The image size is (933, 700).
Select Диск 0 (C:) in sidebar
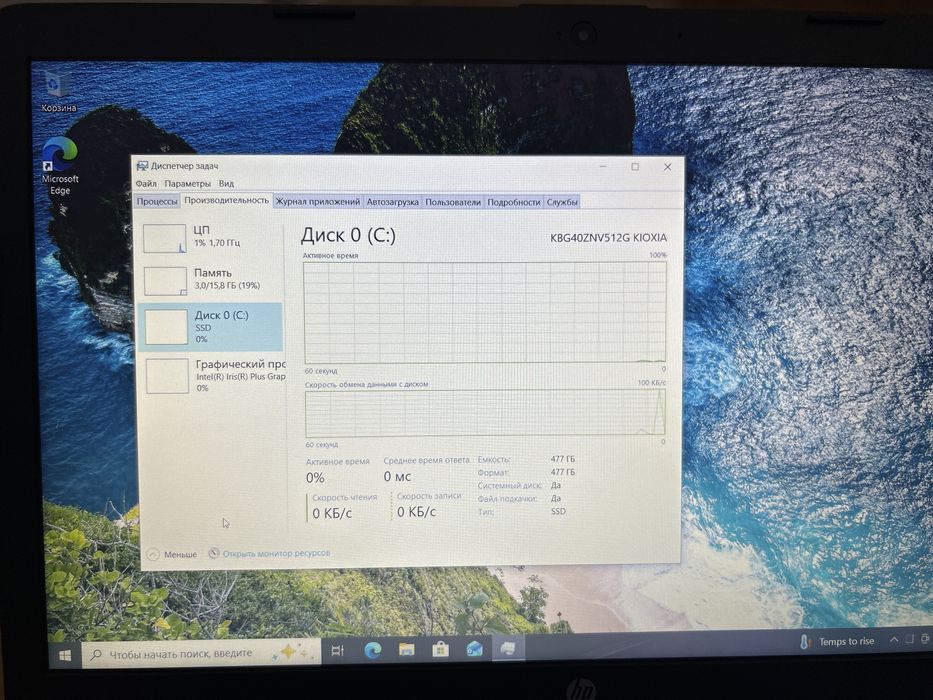210,326
